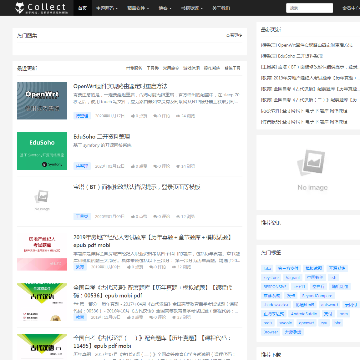Viewport: 360px width, 360px height.
Task: Open the red-pink thumbnail of 2019 article
Action: pyautogui.click(x=42, y=252)
